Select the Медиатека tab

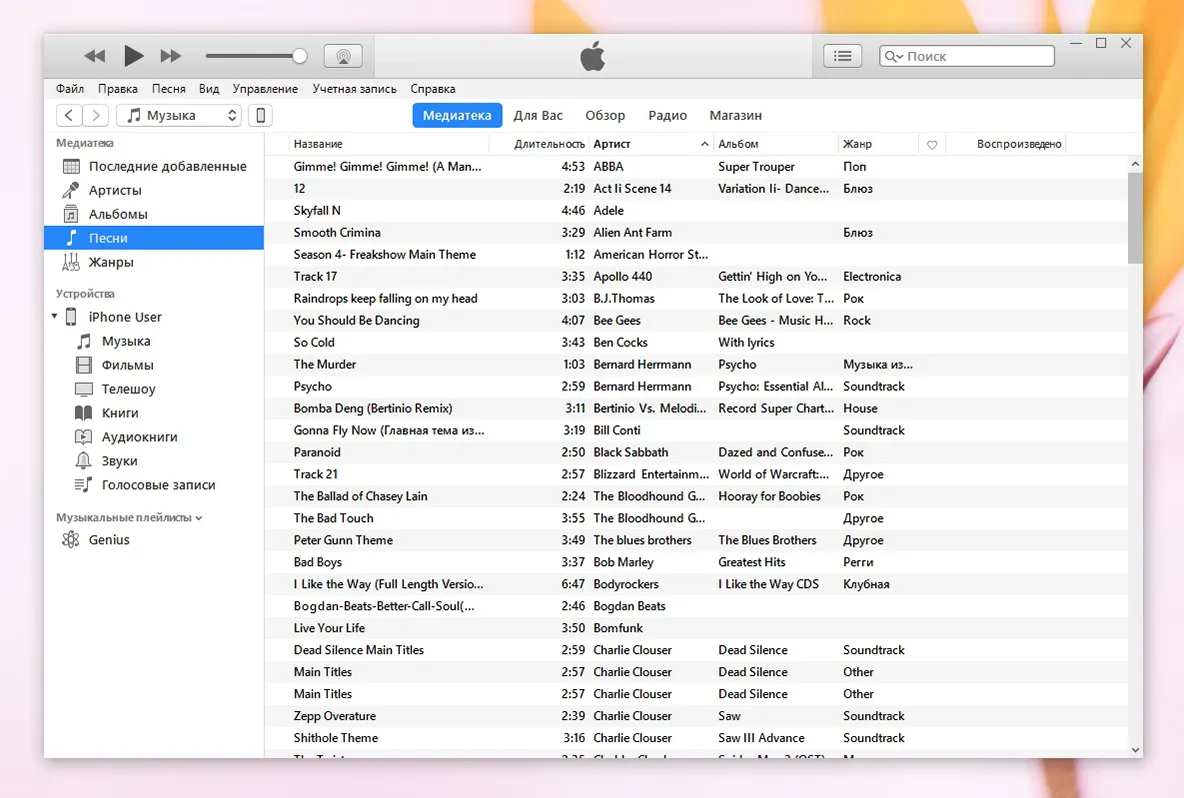click(457, 115)
